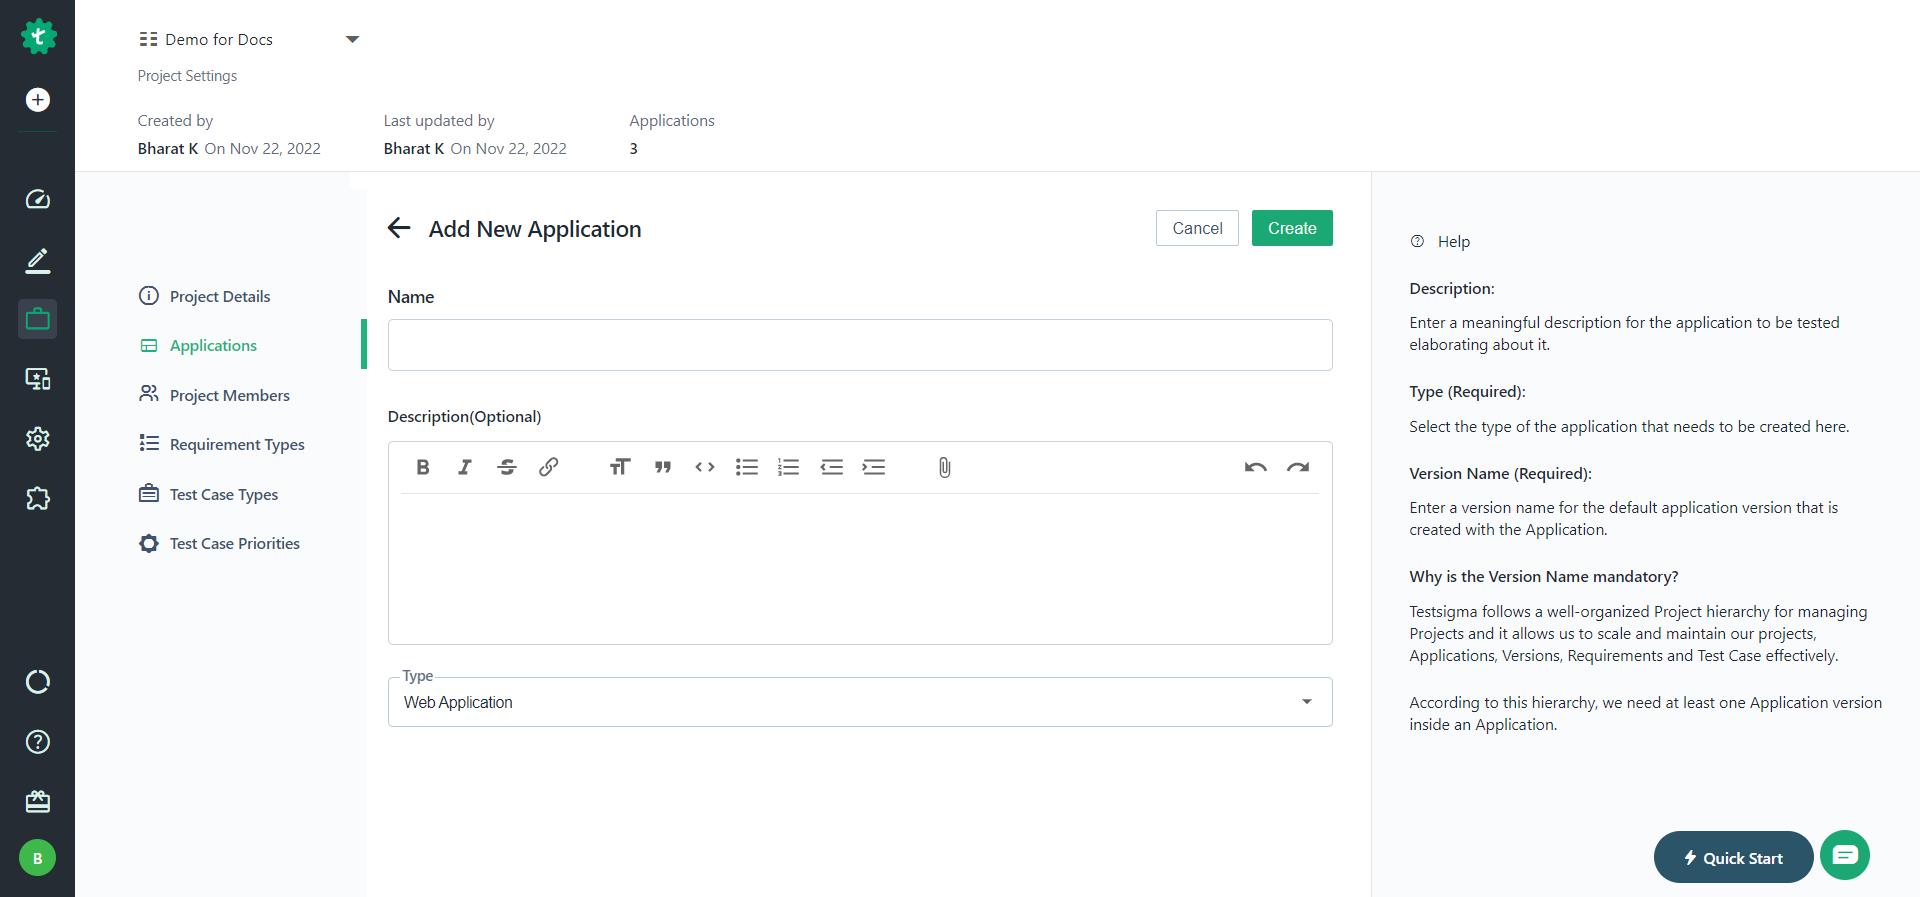The image size is (1920, 897).
Task: Click the Project Settings label
Action: 187,76
